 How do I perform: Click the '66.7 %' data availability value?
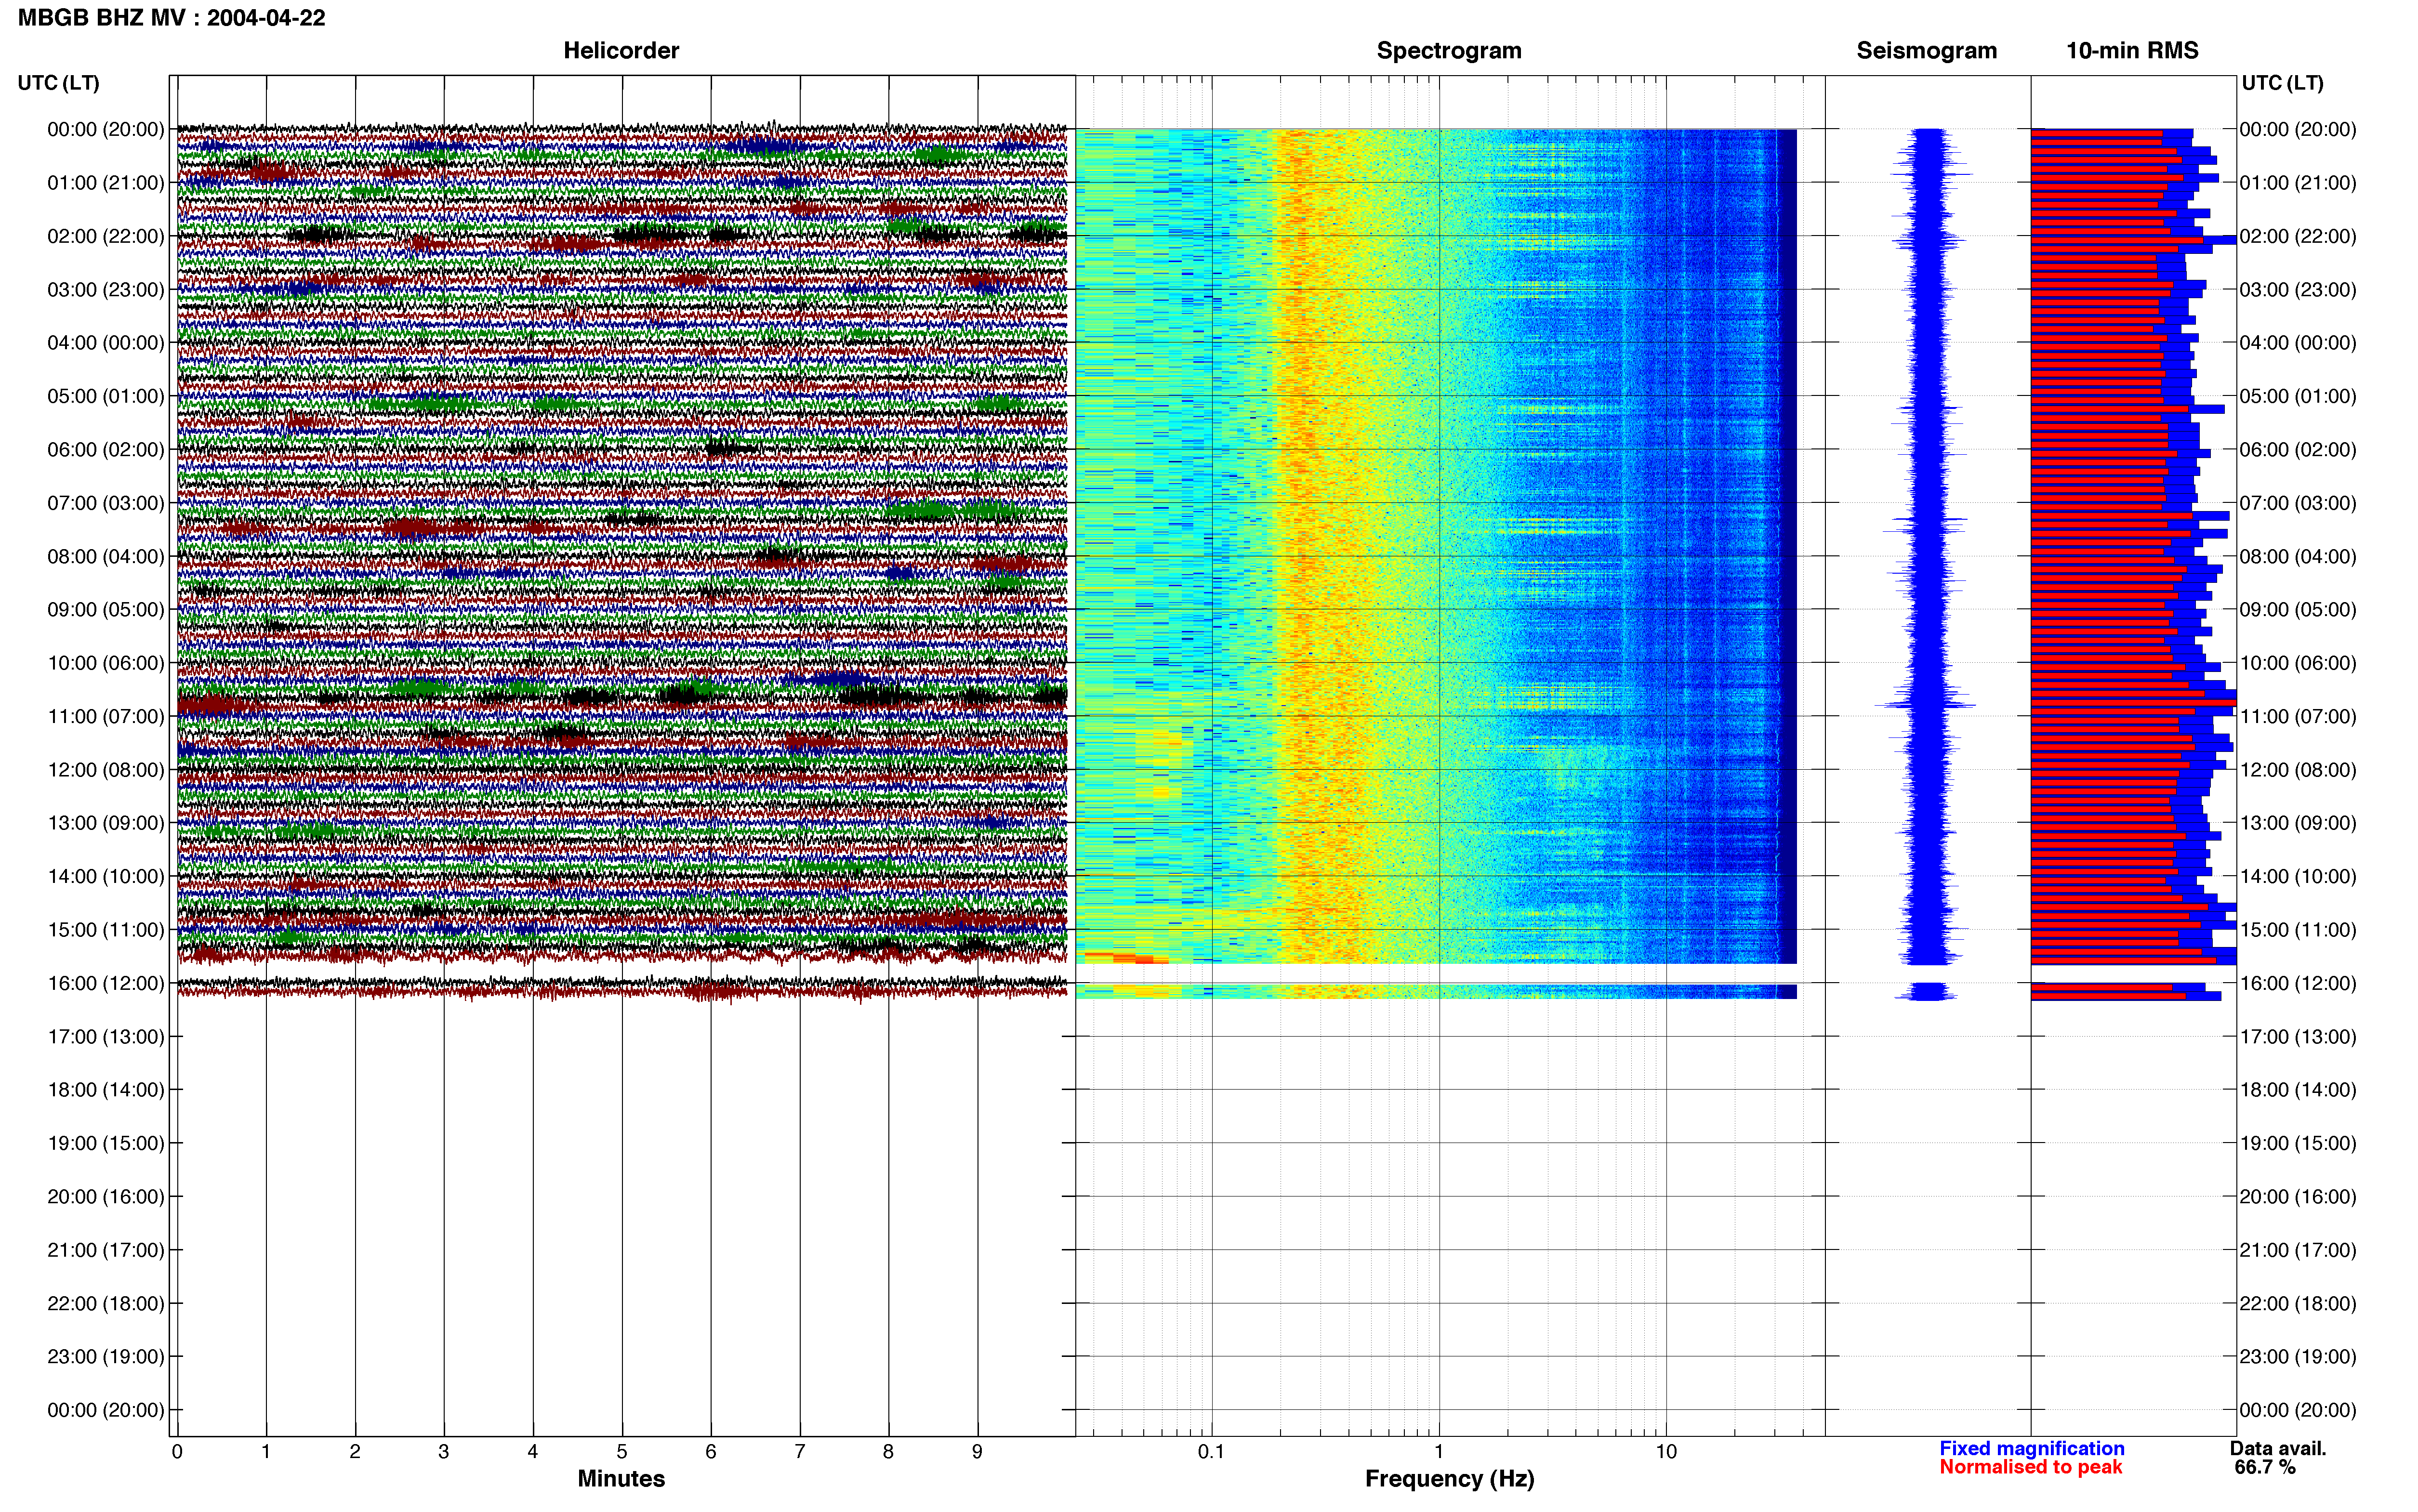tap(2265, 1467)
